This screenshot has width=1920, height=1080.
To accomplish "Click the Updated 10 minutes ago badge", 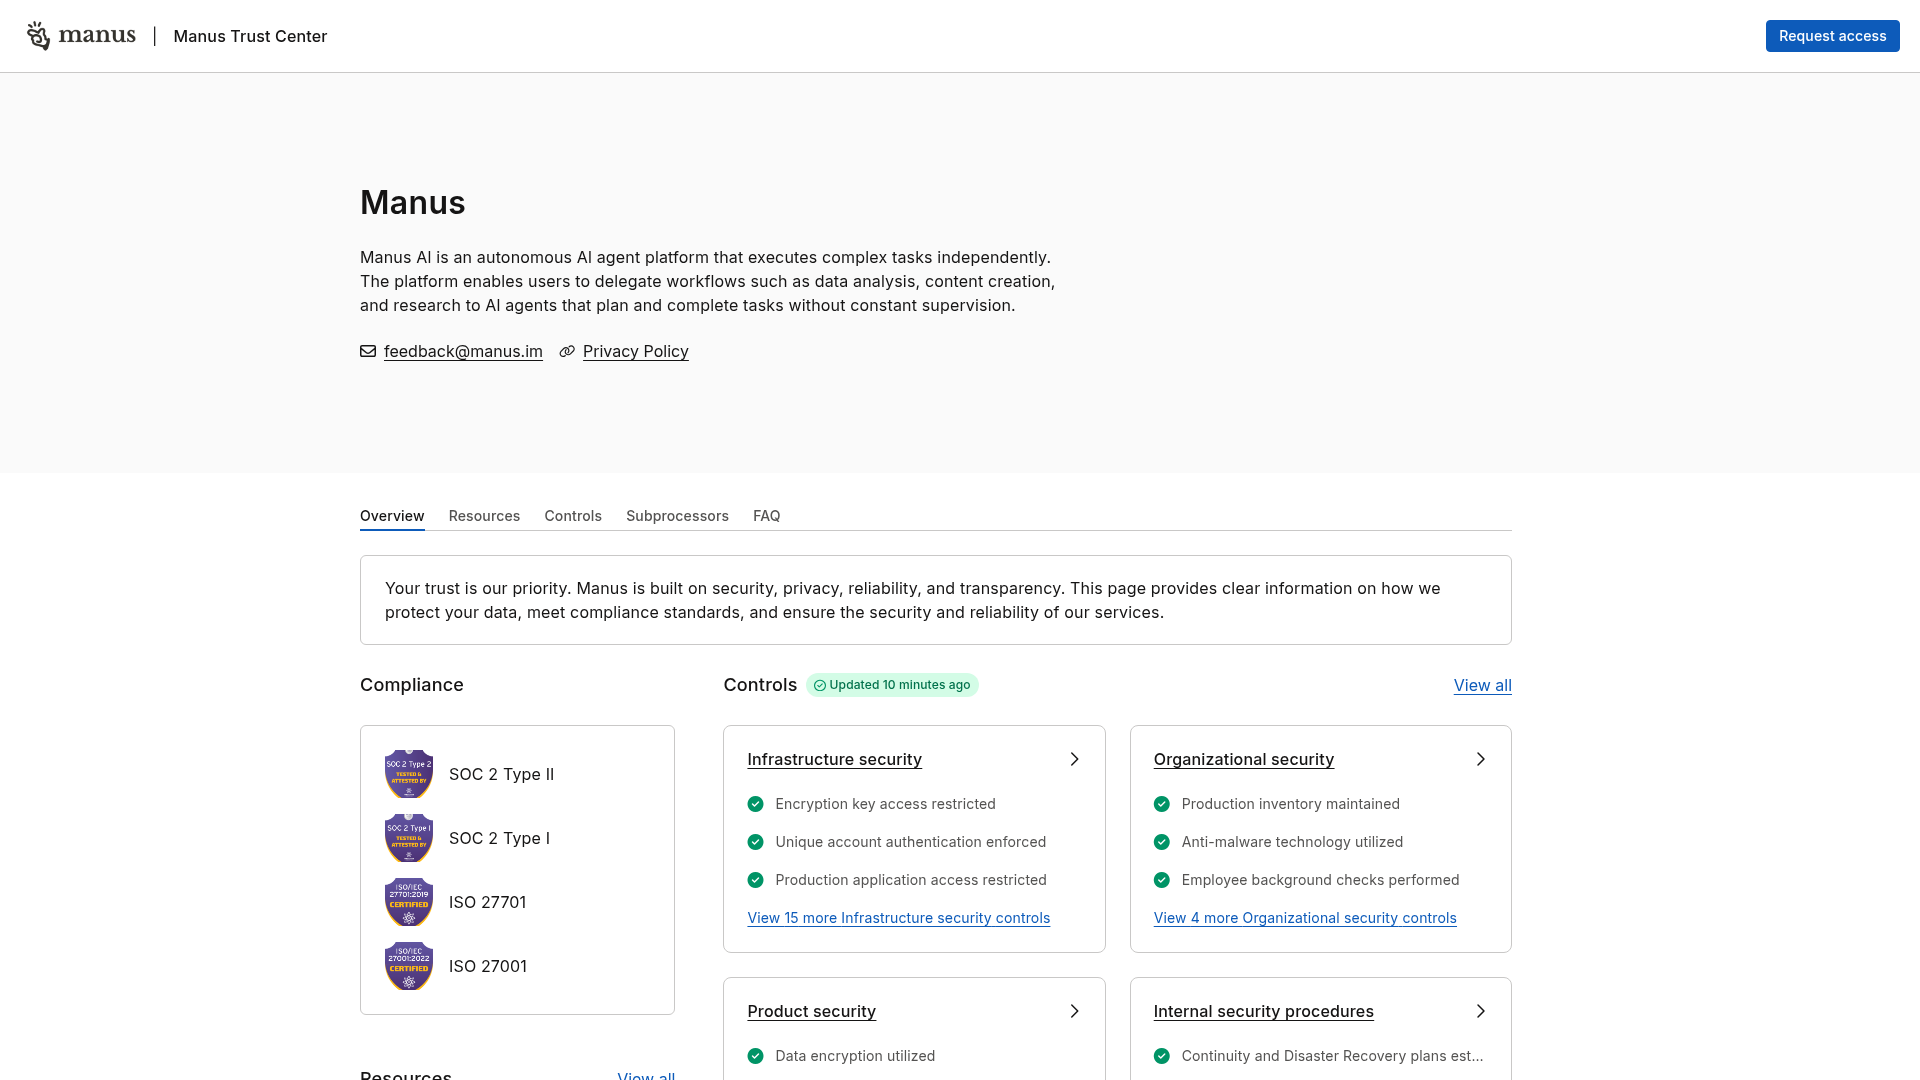I will 892,685.
